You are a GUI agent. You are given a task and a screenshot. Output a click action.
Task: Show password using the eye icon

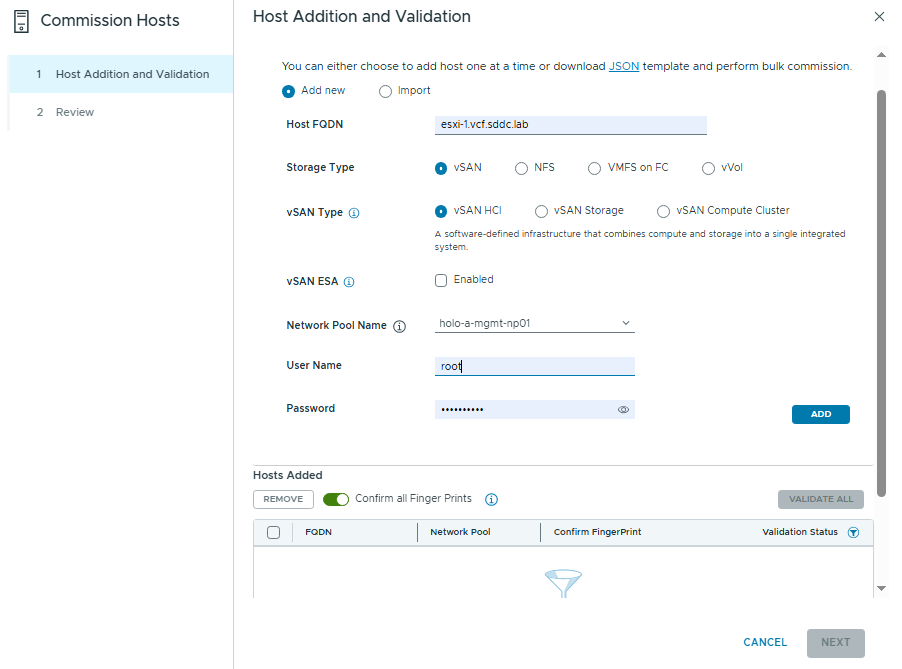623,409
